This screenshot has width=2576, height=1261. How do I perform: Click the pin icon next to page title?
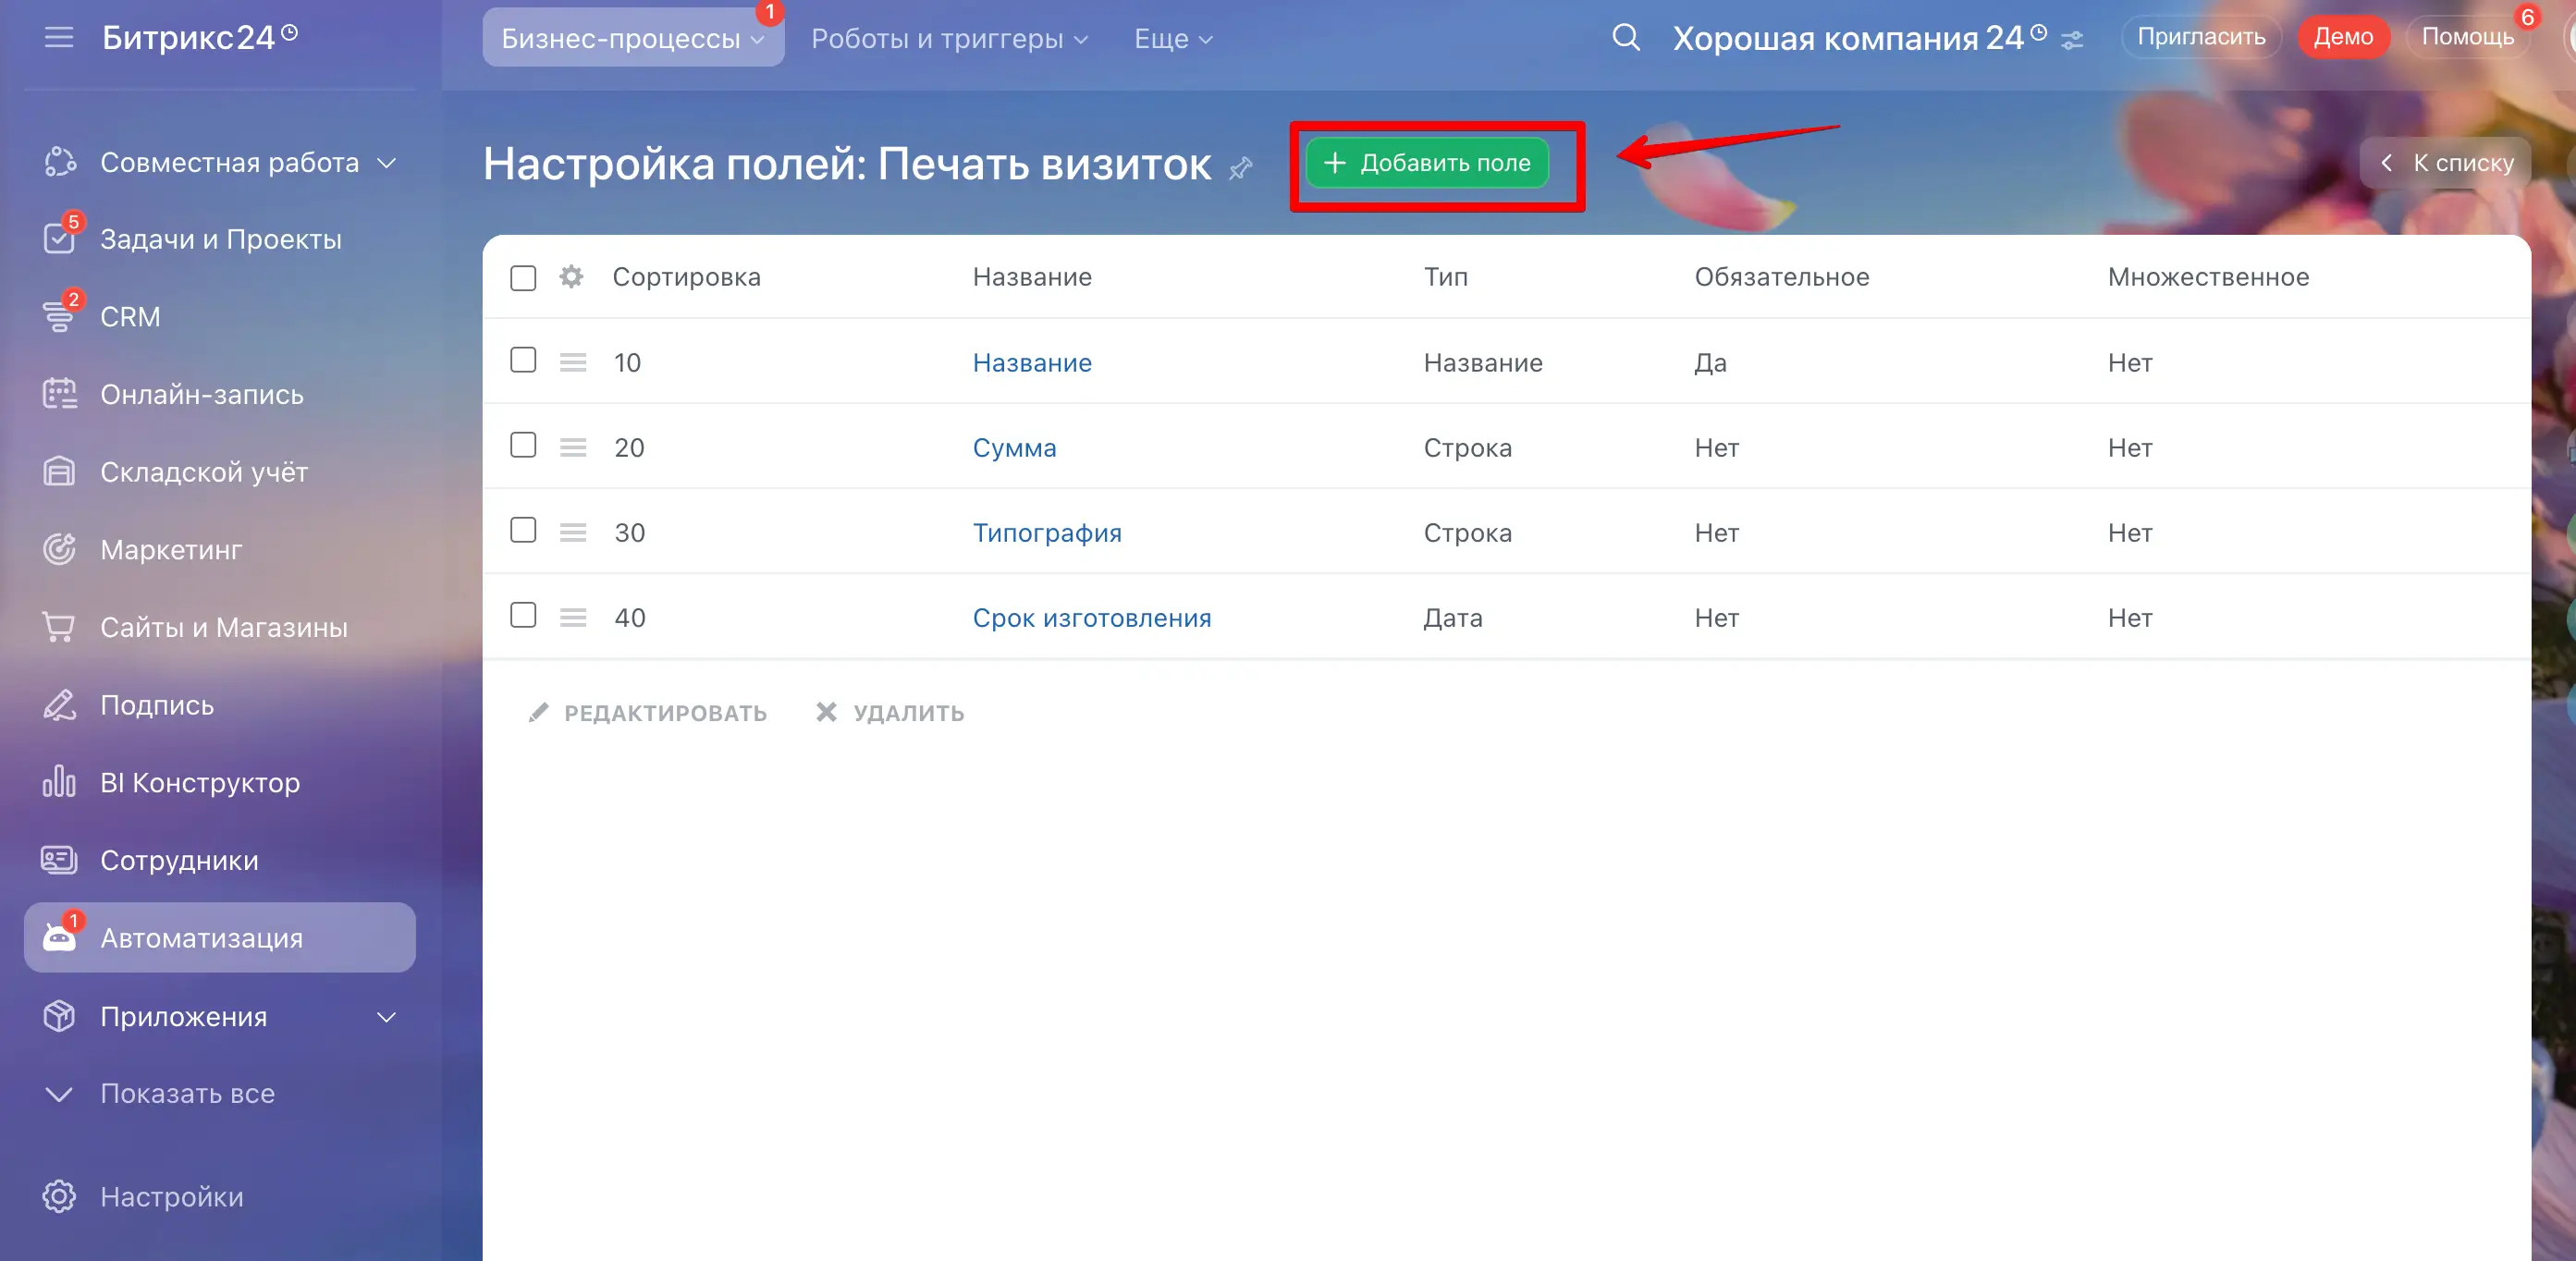[1240, 168]
